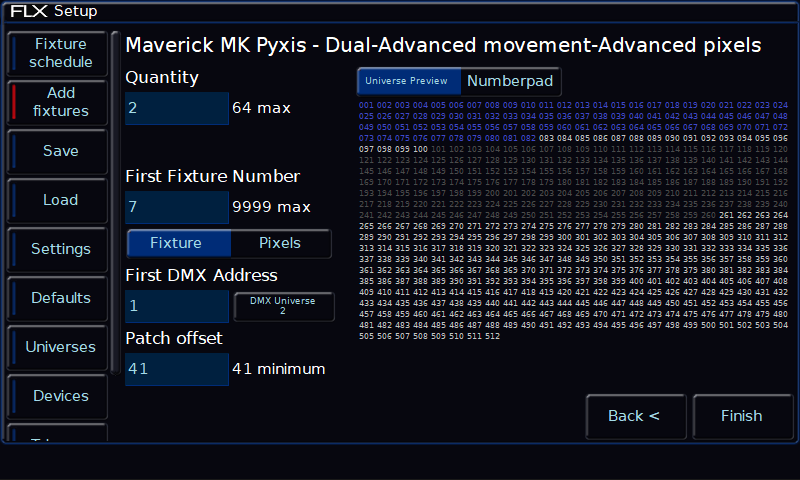
Task: Click the Save button in the sidebar
Action: coord(58,151)
